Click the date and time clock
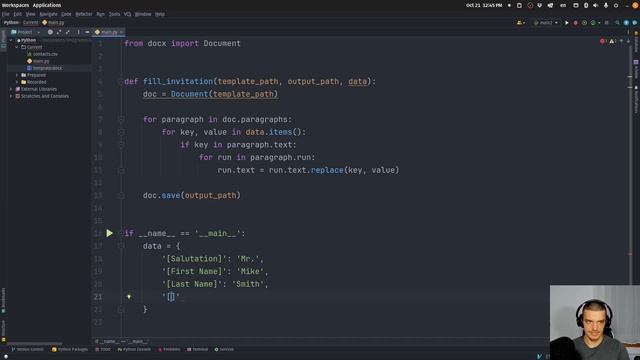The width and height of the screenshot is (640, 360). [484, 5]
